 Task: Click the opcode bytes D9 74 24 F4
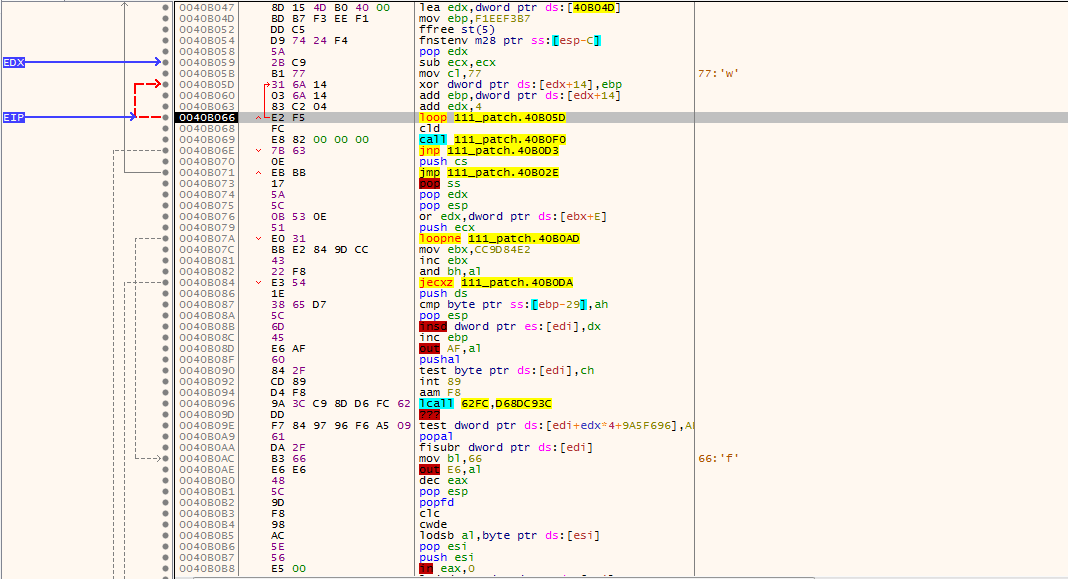[x=309, y=41]
